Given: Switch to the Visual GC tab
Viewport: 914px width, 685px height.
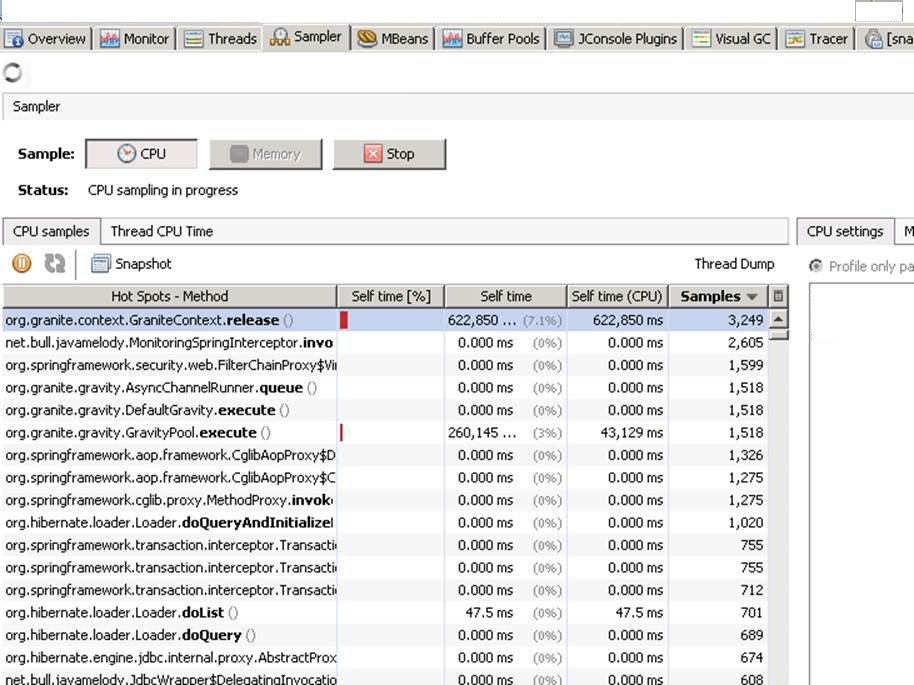Looking at the screenshot, I should (x=731, y=38).
